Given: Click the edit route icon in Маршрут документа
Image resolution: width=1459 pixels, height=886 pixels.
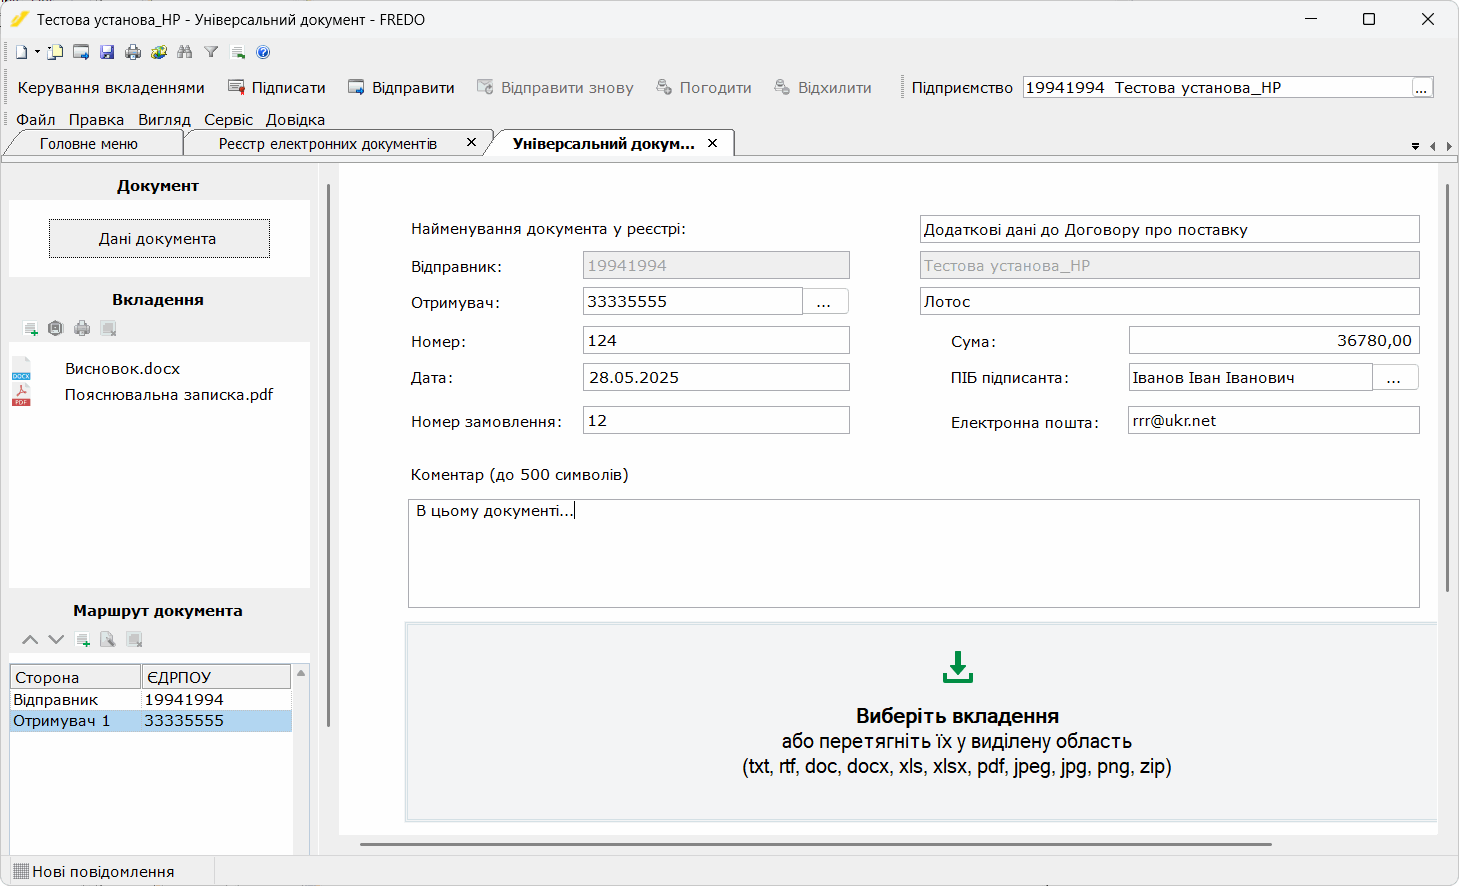Looking at the screenshot, I should [x=108, y=639].
